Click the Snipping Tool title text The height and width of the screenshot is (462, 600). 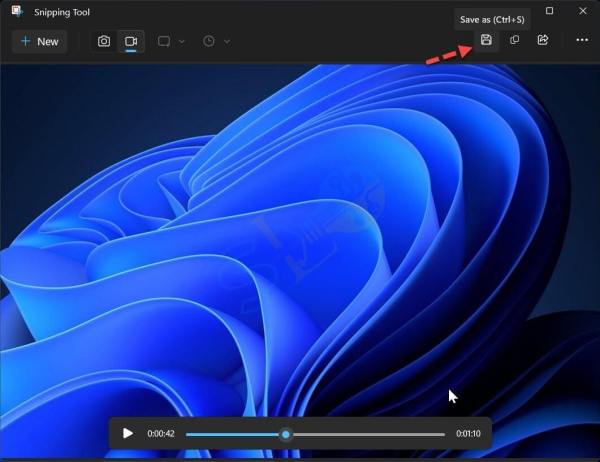(62, 12)
